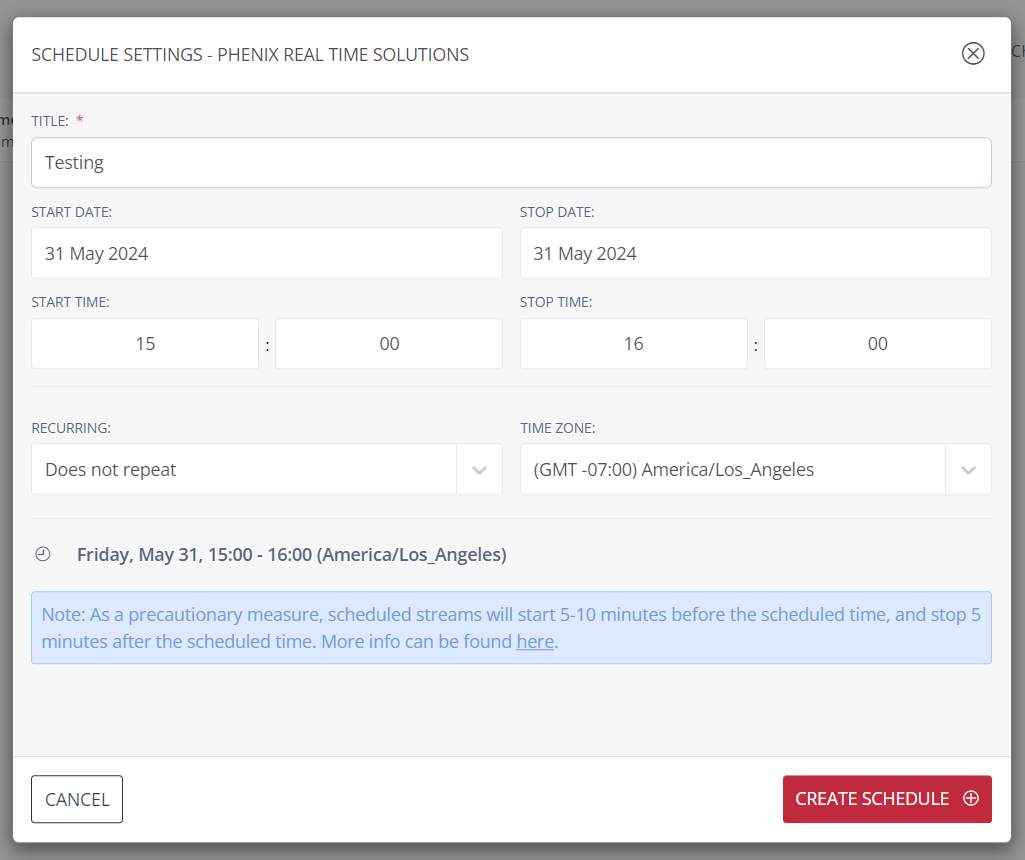Close the Schedule Settings dialog
This screenshot has width=1025, height=860.
973,54
